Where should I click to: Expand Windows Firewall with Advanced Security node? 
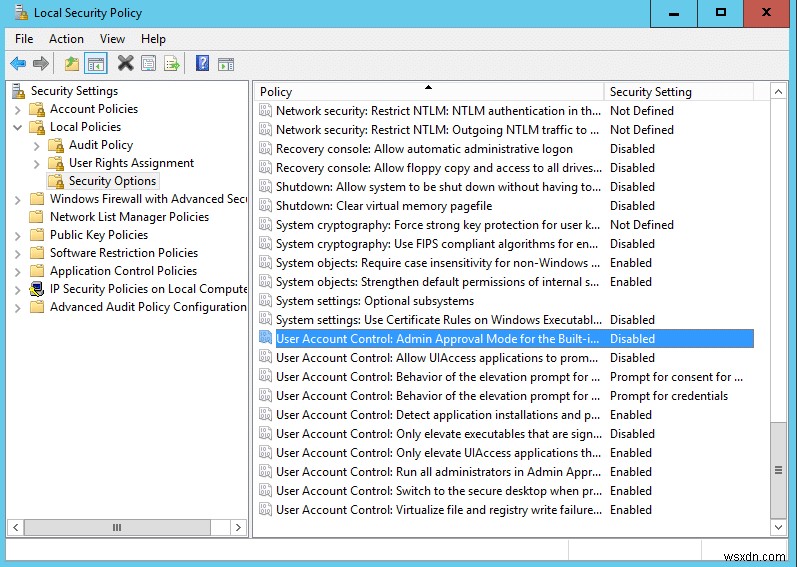click(17, 200)
